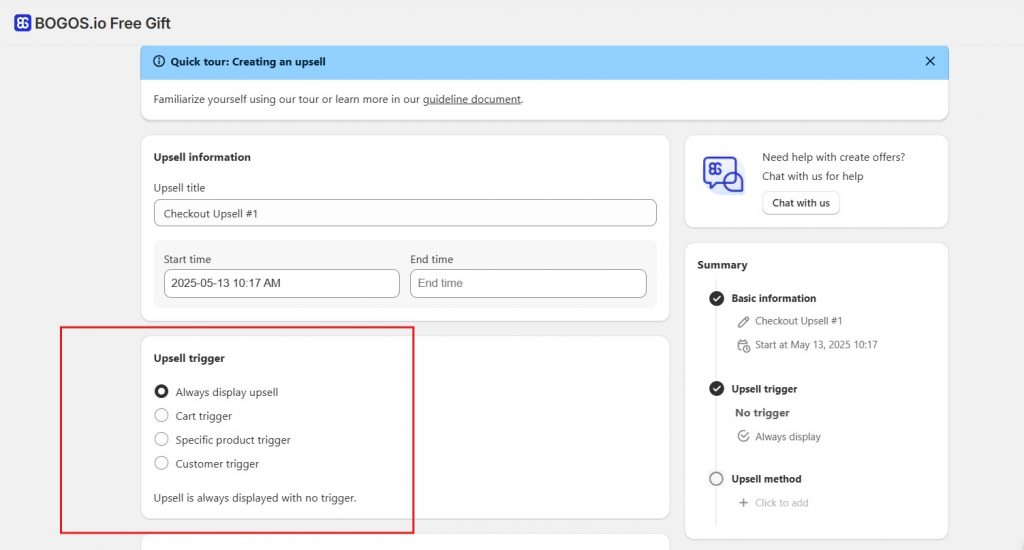The width and height of the screenshot is (1024, 550).
Task: Click the BOGOS.io logo icon
Action: click(22, 23)
